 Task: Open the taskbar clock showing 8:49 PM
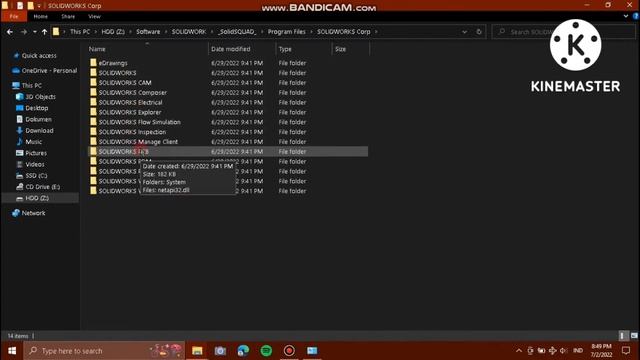pos(601,351)
